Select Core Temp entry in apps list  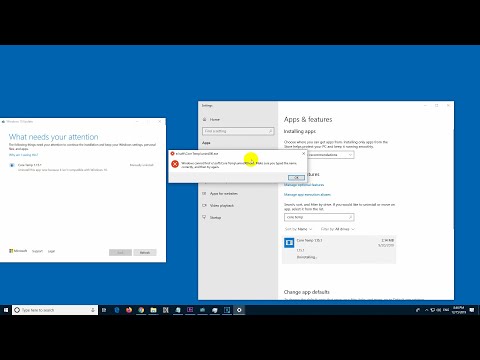[x=339, y=250]
